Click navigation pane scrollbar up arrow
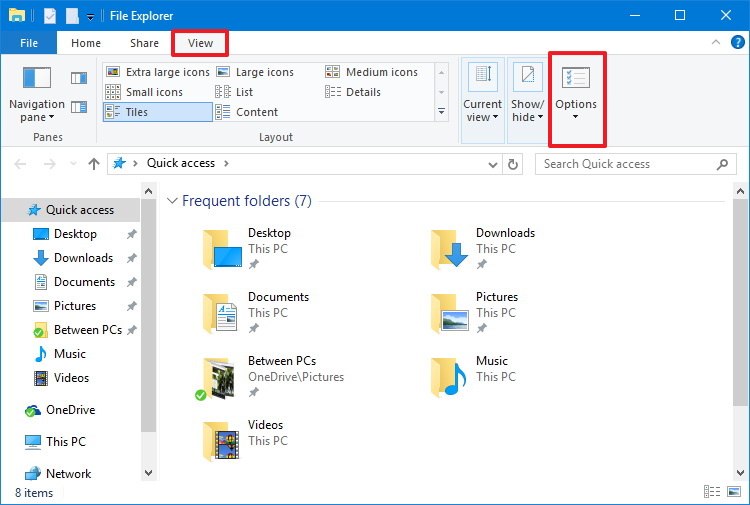This screenshot has height=505, width=750. [148, 191]
